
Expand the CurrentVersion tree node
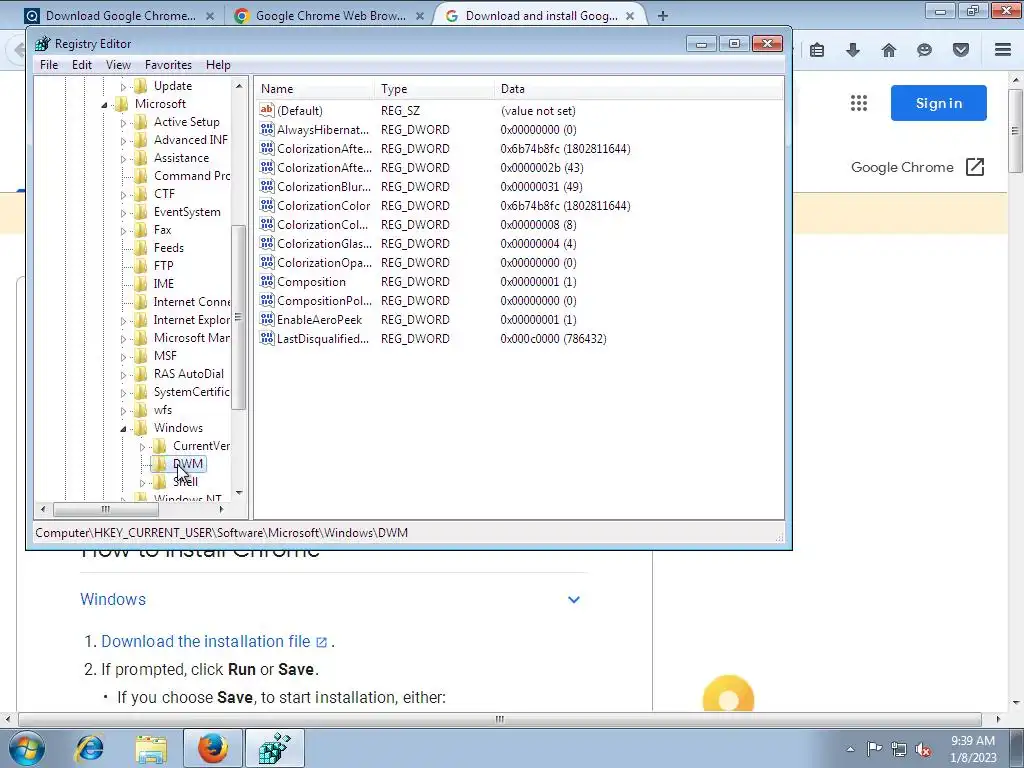(142, 447)
